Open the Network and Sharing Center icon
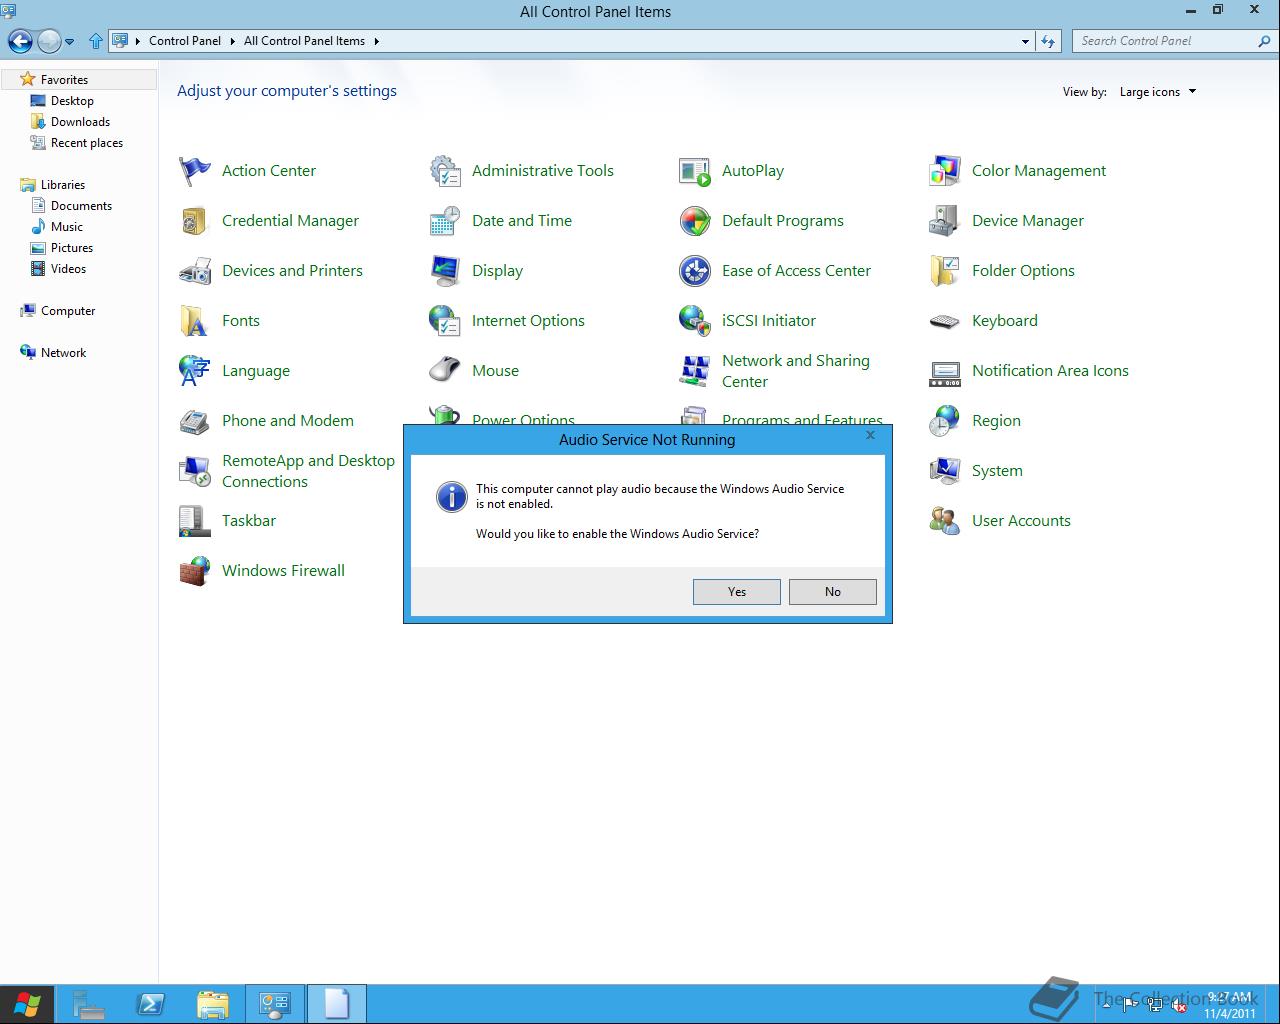The height and width of the screenshot is (1024, 1280). click(695, 371)
